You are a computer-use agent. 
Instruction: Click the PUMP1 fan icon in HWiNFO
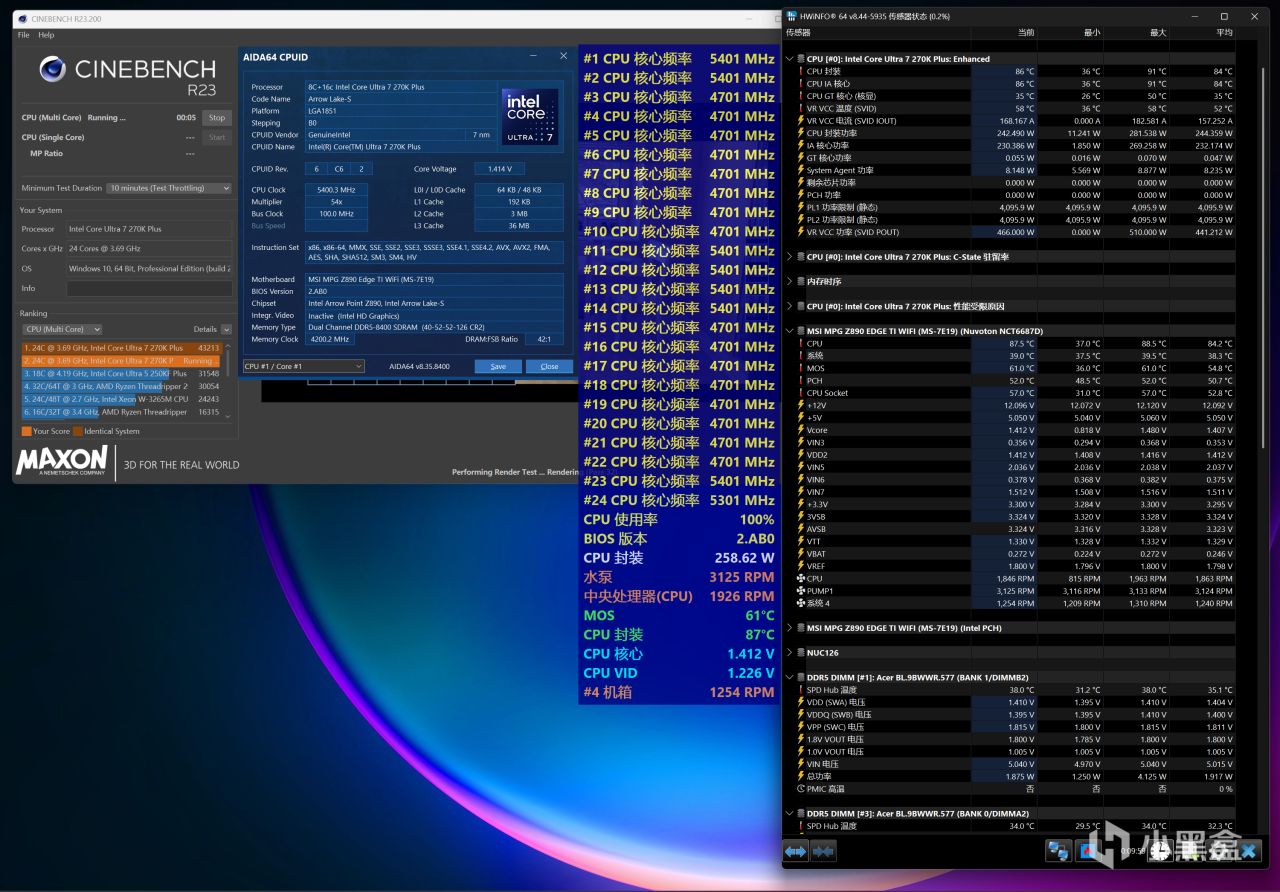click(800, 591)
